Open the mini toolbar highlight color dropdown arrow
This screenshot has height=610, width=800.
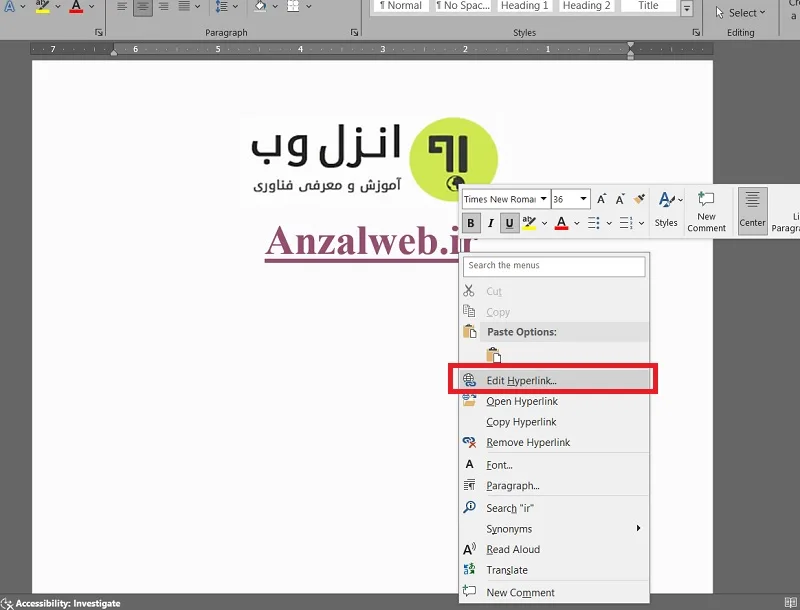tap(544, 223)
